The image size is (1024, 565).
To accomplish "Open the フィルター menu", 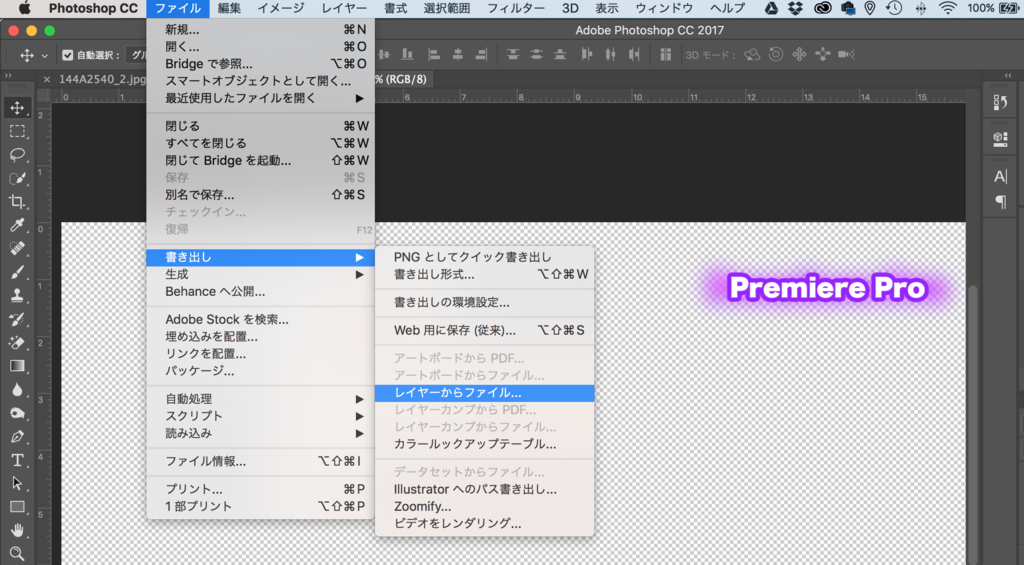I will coord(516,8).
